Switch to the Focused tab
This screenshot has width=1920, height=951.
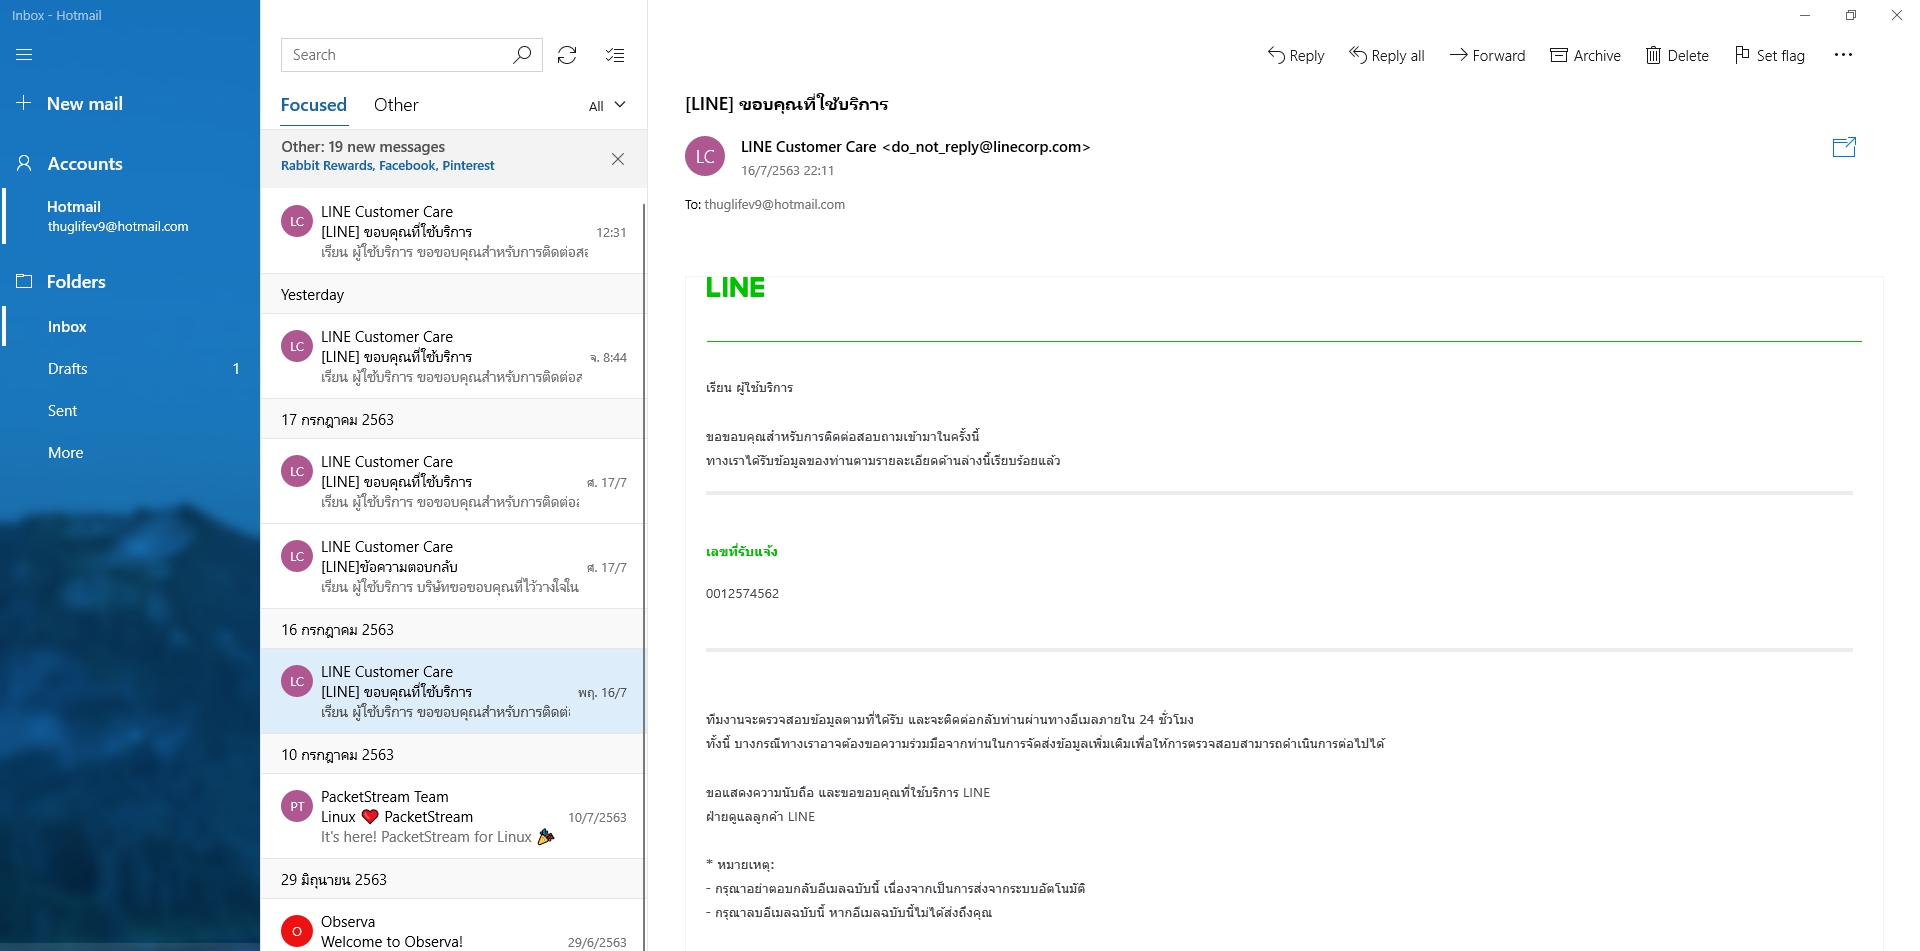tap(314, 105)
